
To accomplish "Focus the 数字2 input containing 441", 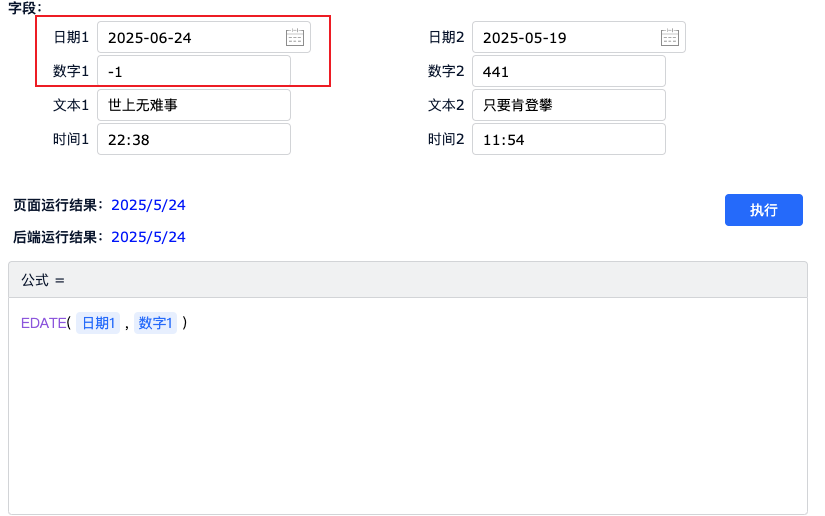I will tap(568, 72).
